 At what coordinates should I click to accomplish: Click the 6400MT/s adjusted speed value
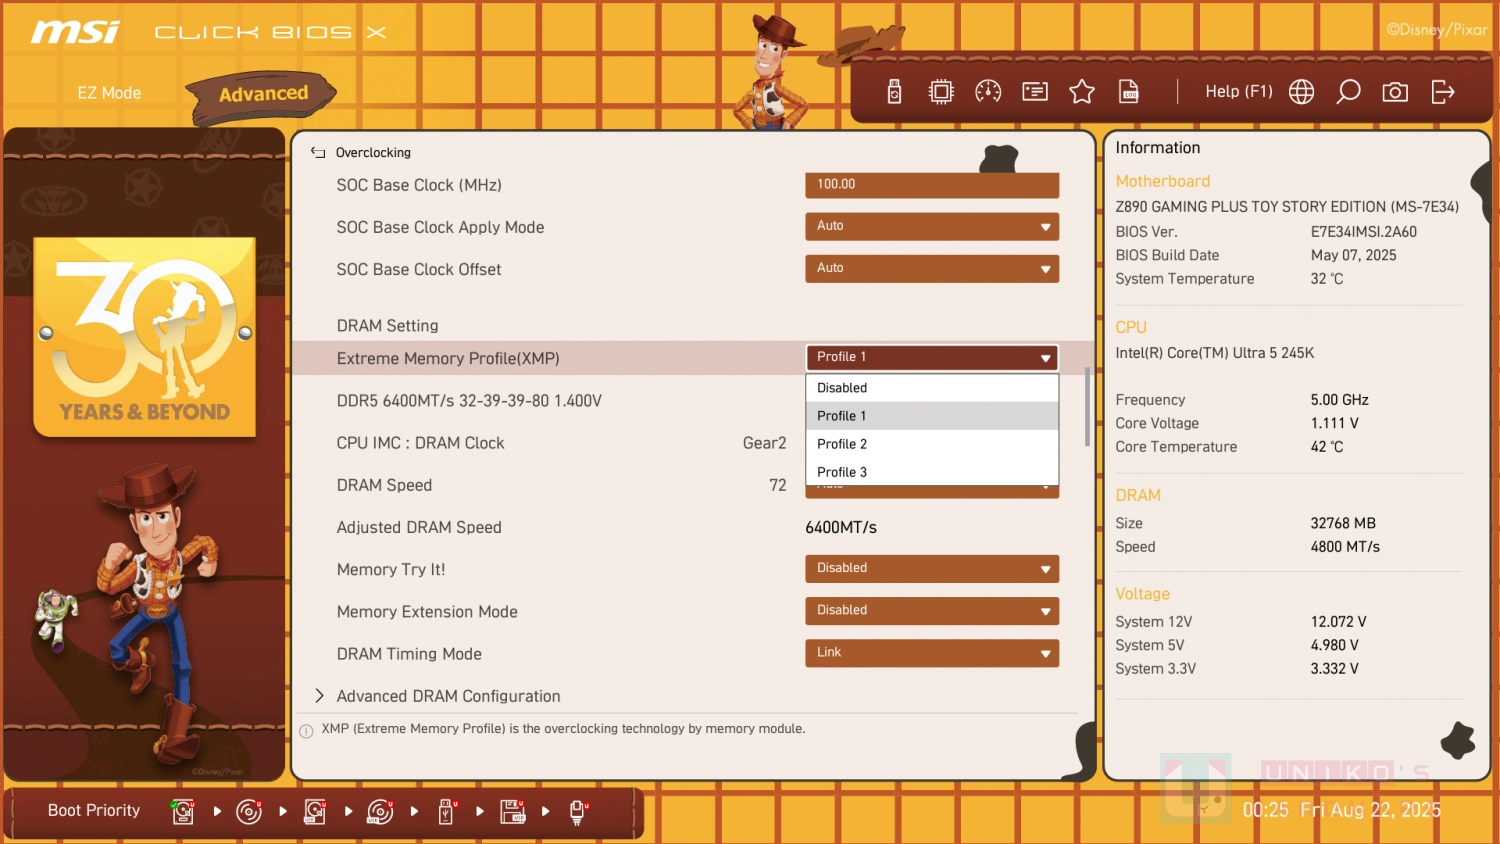pyautogui.click(x=841, y=528)
